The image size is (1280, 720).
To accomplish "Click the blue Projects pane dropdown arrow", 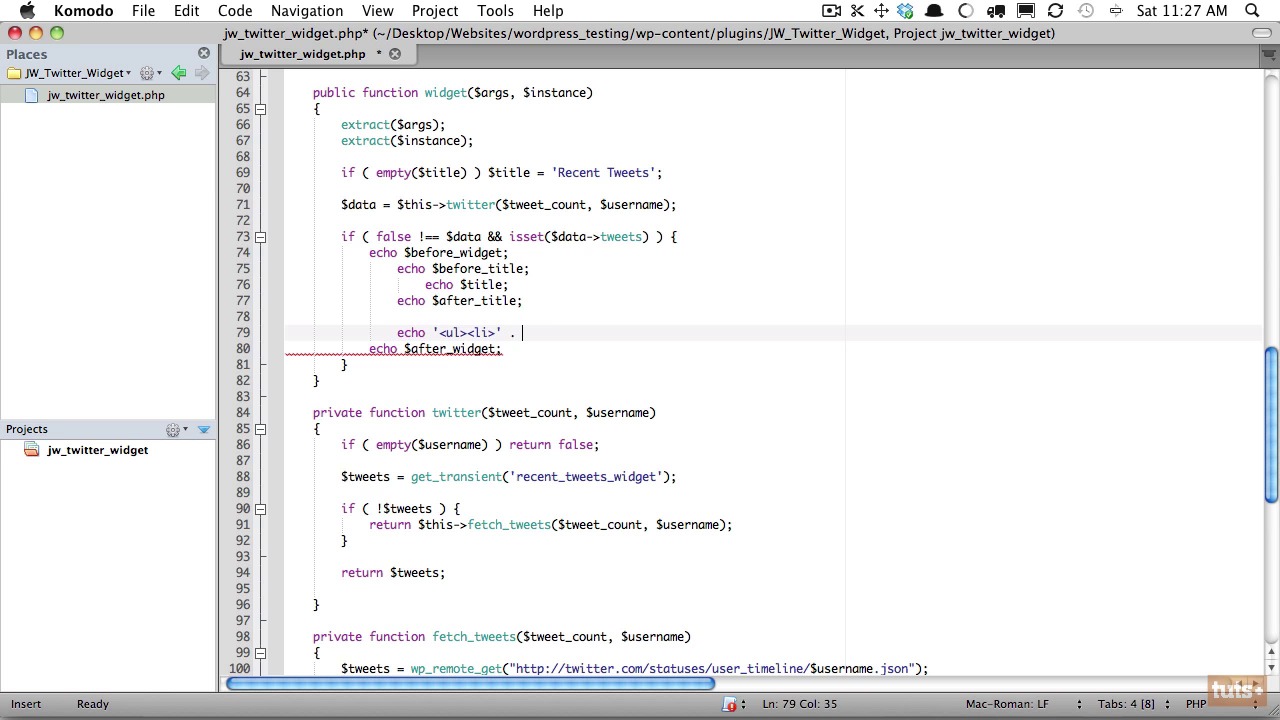I will [x=204, y=430].
